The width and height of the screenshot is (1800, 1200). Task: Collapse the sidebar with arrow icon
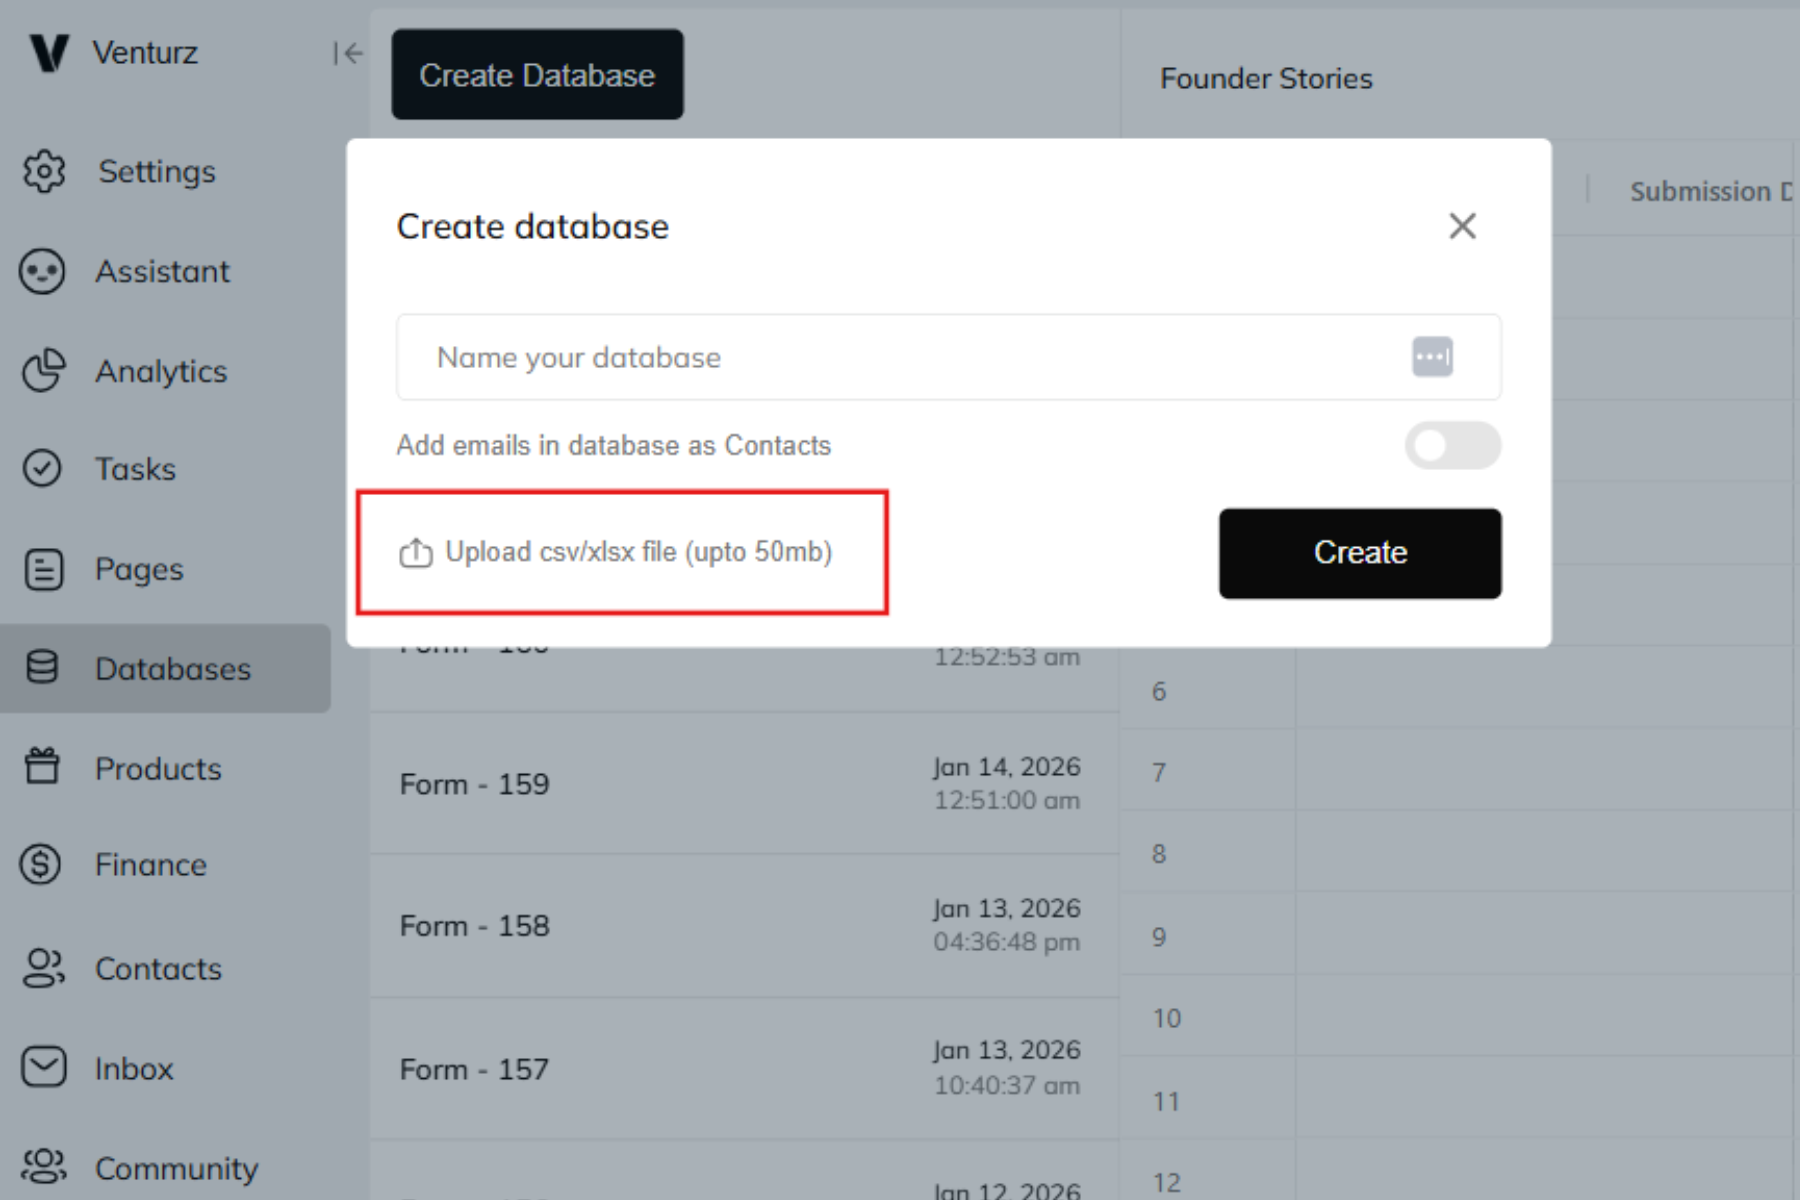click(x=347, y=53)
